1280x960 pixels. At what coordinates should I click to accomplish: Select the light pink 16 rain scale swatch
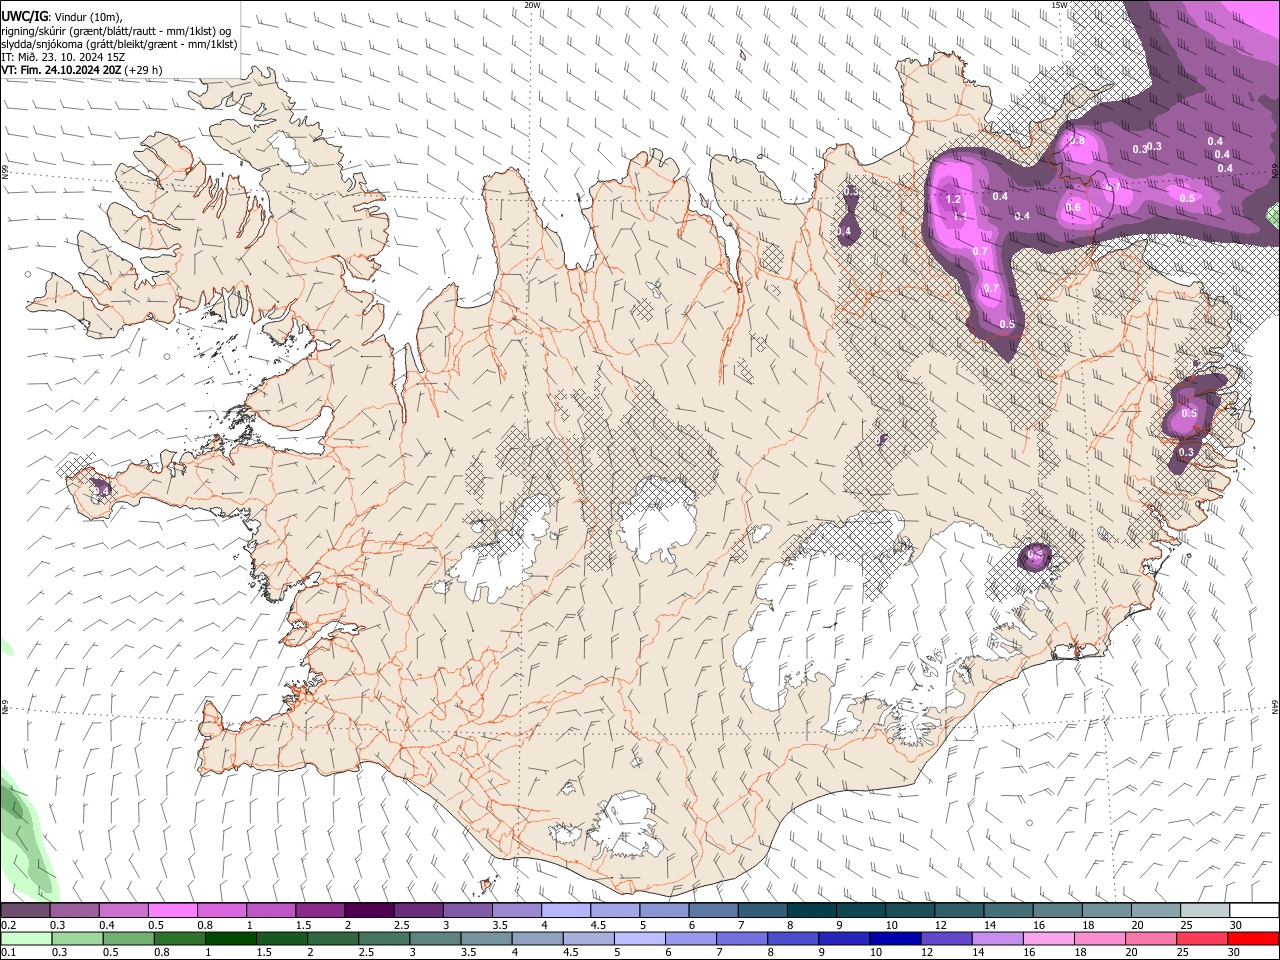(x=1048, y=938)
